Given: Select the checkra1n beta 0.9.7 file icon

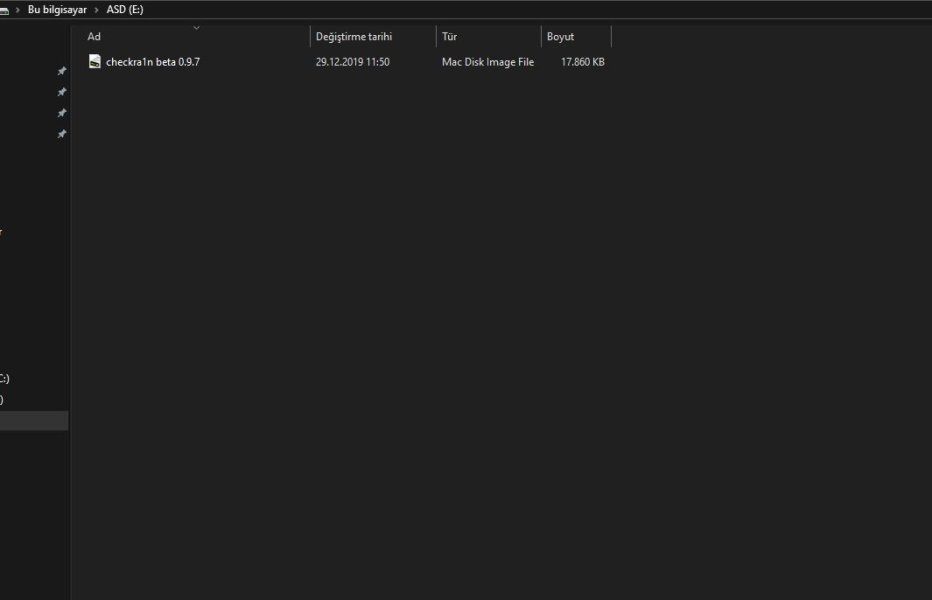Looking at the screenshot, I should (94, 62).
